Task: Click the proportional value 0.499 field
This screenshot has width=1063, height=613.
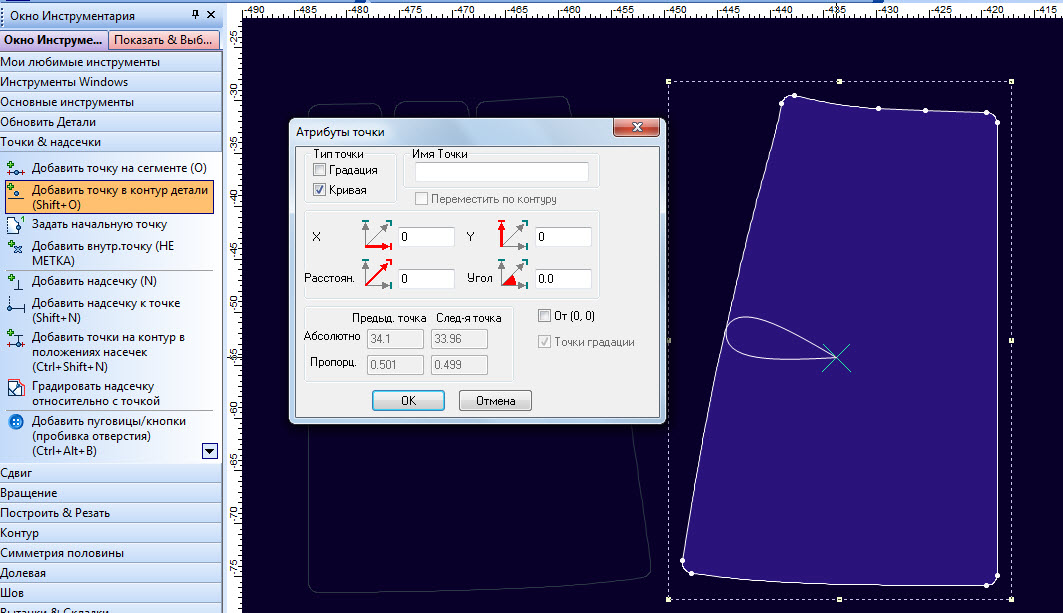Action: click(x=459, y=364)
